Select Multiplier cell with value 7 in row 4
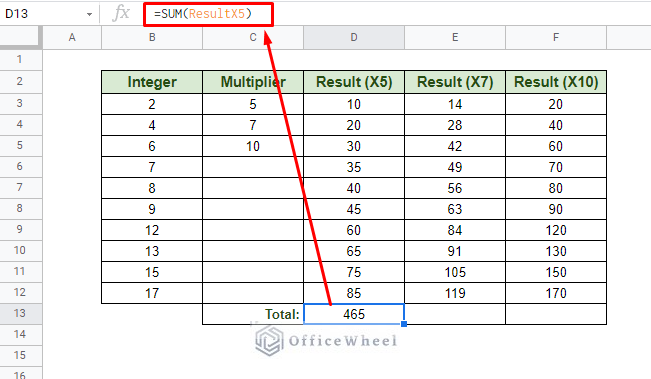This screenshot has width=651, height=379. click(253, 125)
